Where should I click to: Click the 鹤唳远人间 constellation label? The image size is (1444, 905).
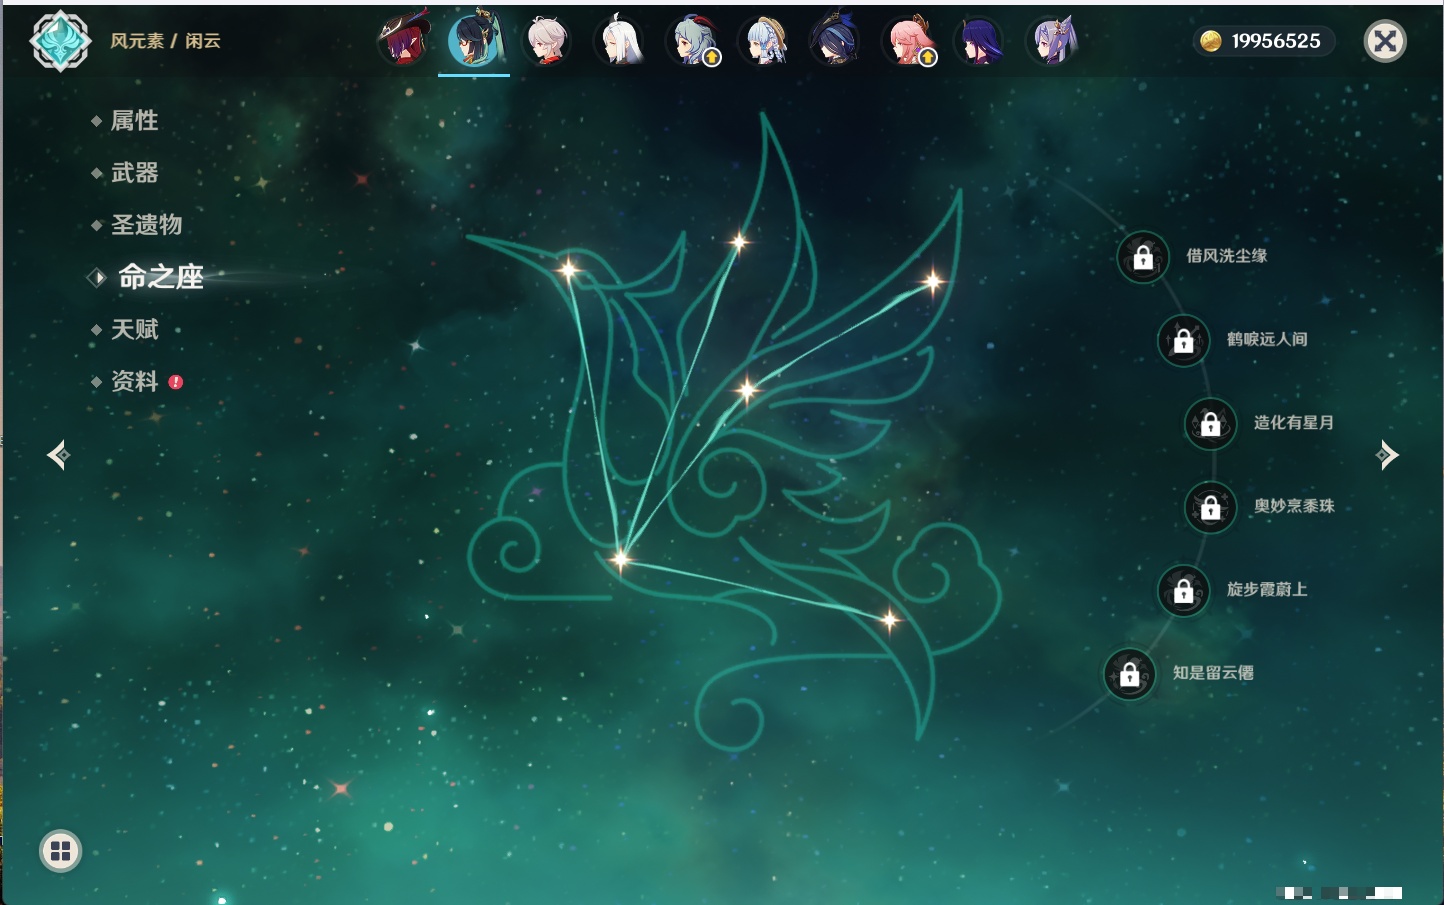point(1267,339)
